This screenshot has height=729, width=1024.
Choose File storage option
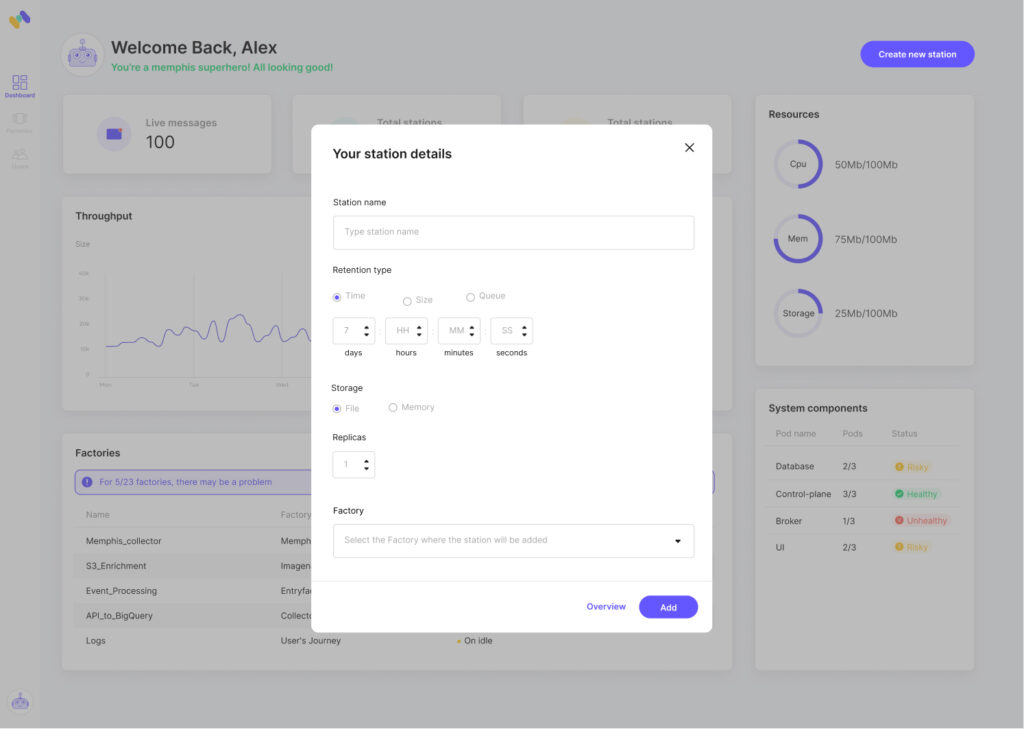tap(337, 409)
